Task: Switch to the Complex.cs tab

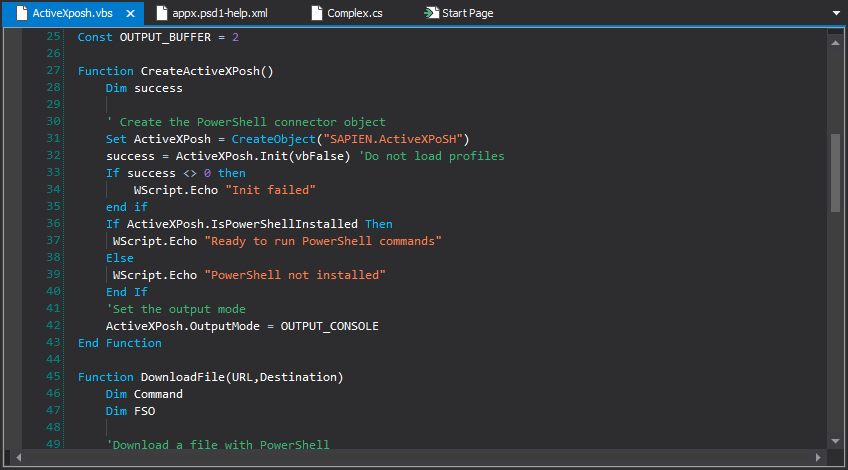Action: (x=355, y=13)
